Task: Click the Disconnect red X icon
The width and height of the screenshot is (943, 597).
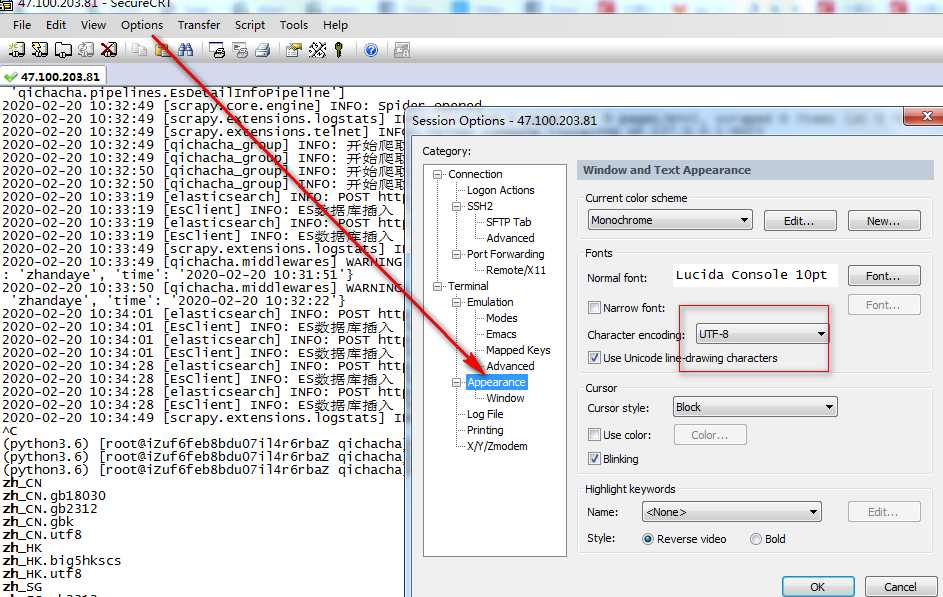Action: point(109,50)
